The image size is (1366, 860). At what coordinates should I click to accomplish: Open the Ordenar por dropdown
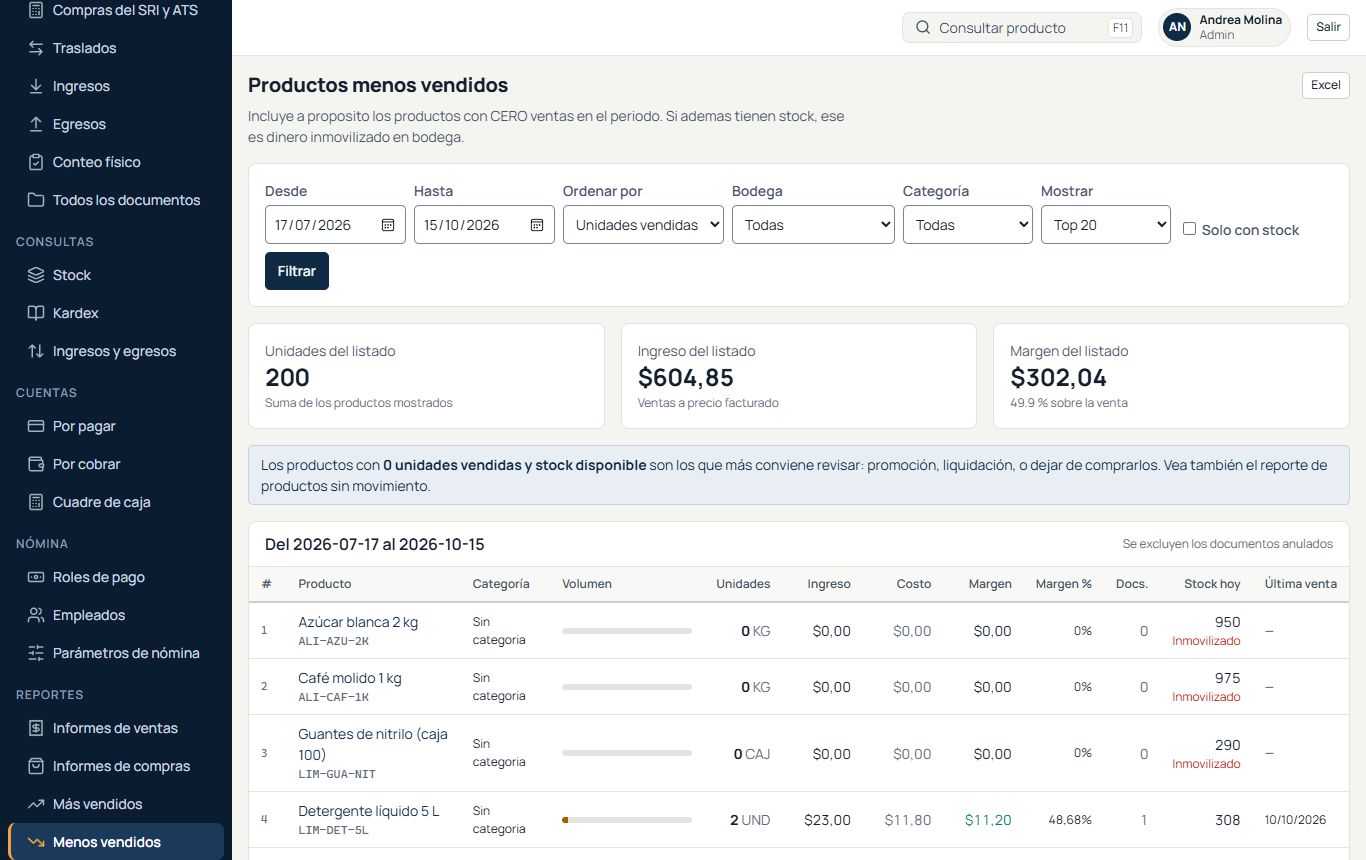[x=643, y=225]
